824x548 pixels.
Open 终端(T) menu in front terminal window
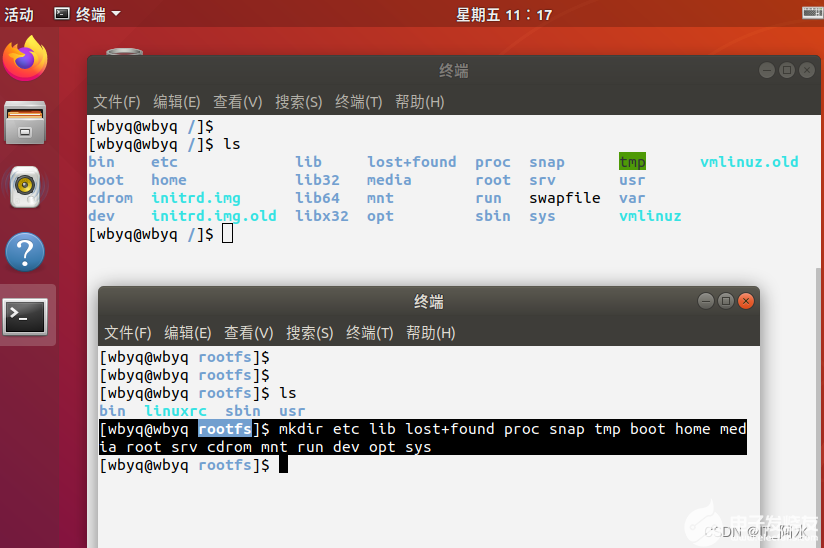(369, 333)
